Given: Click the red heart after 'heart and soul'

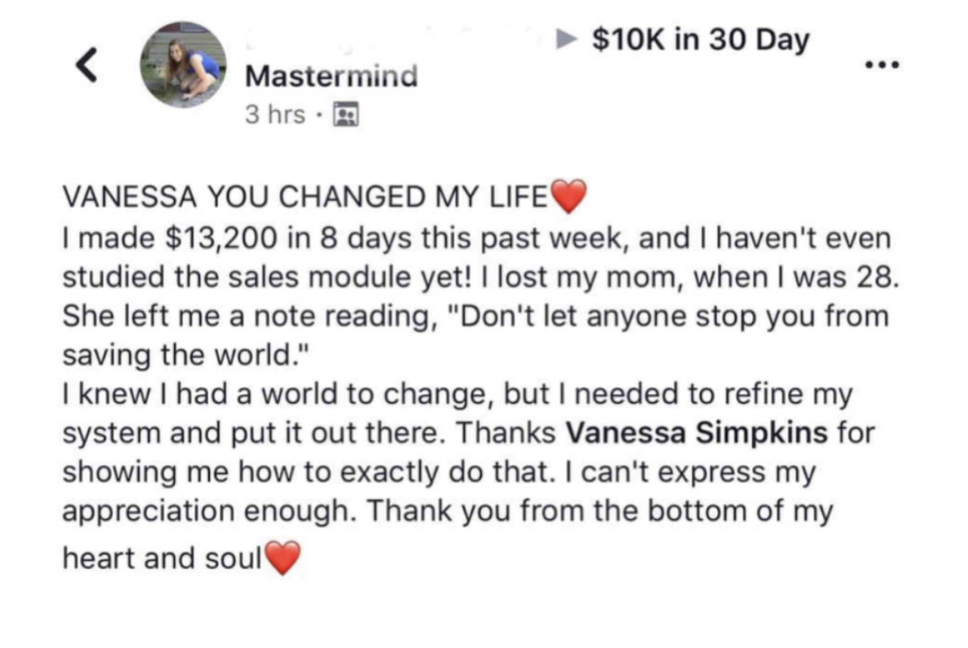Looking at the screenshot, I should tap(283, 559).
